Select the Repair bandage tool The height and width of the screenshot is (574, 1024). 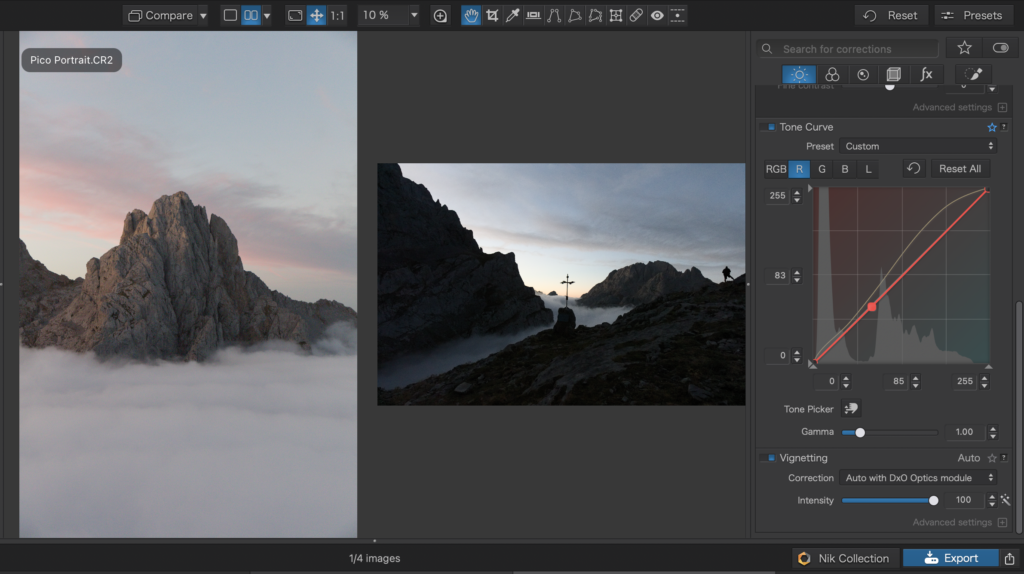636,15
